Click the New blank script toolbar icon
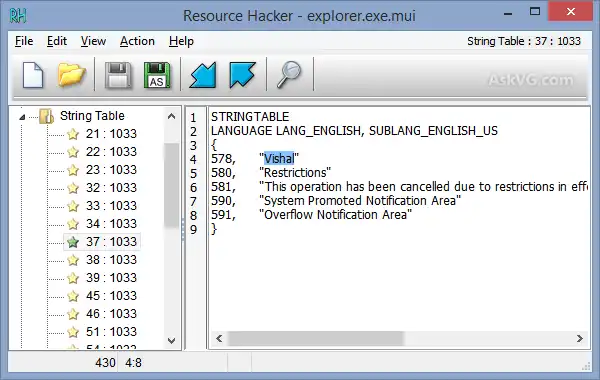The image size is (600, 380). click(x=33, y=75)
